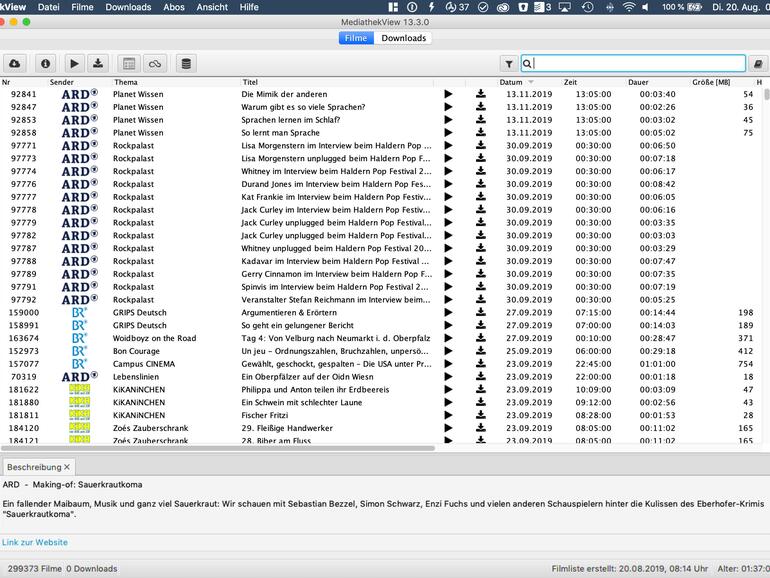Download film number 97771 Lisa Morgenstern interview
Viewport: 770px width, 578px height.
pyautogui.click(x=481, y=145)
